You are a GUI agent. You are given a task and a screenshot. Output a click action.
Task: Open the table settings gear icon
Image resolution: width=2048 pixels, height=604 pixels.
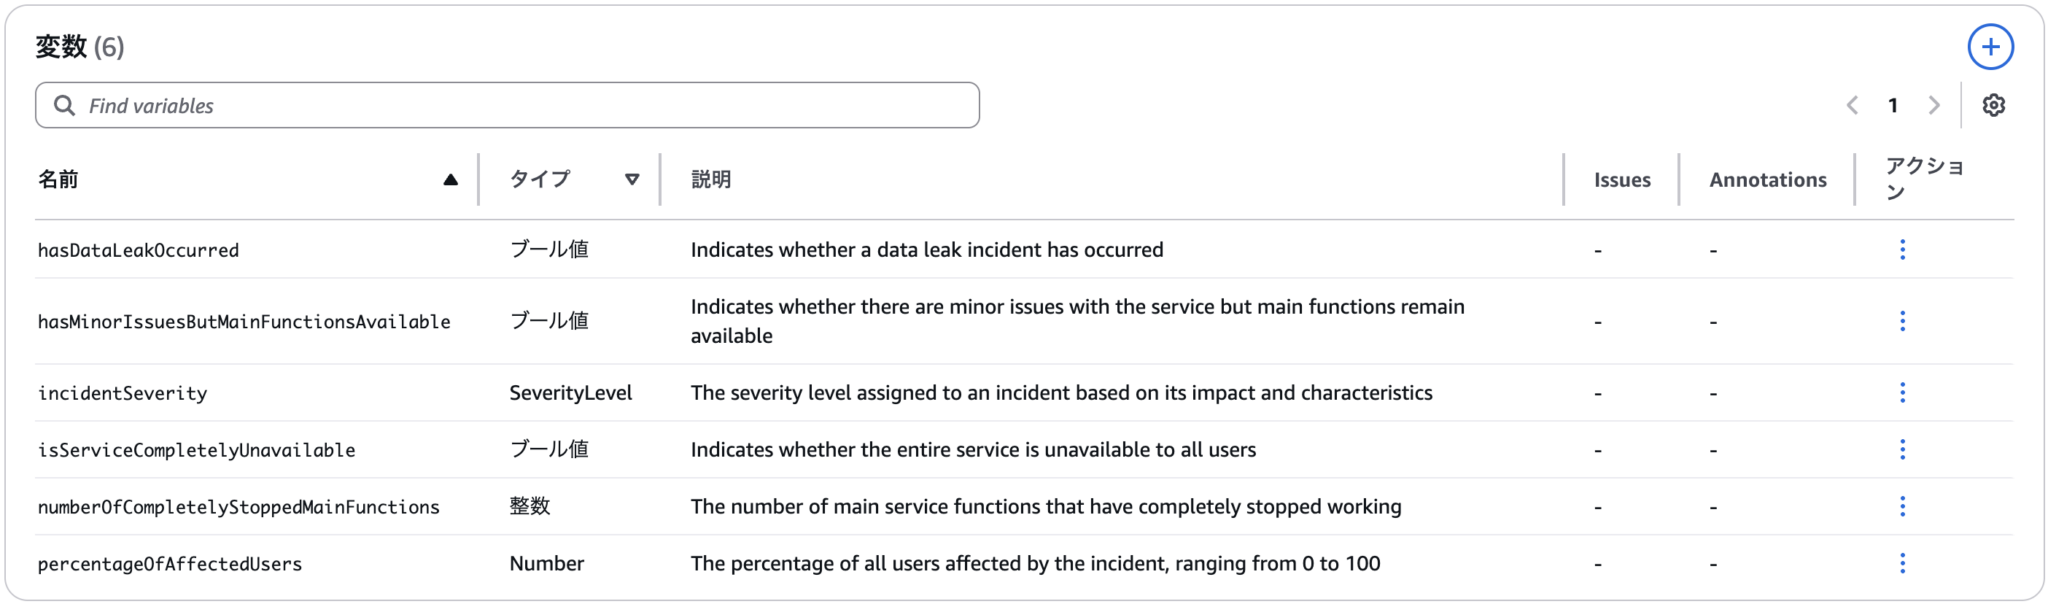[x=1994, y=104]
